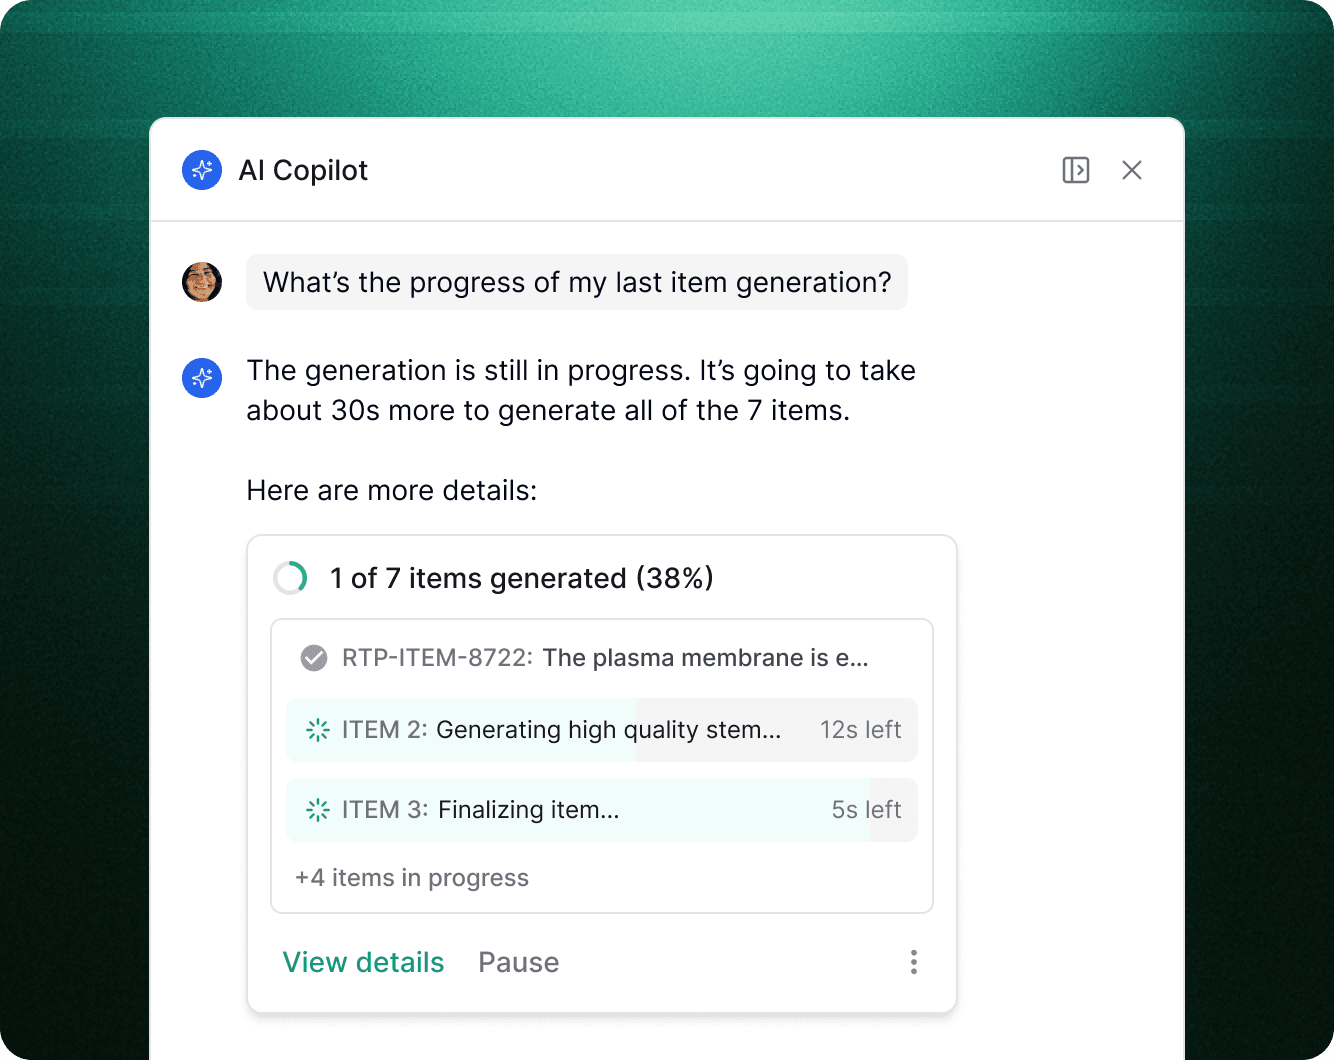Click the AI Copilot sparkle logo in header
The height and width of the screenshot is (1060, 1334).
tap(202, 170)
